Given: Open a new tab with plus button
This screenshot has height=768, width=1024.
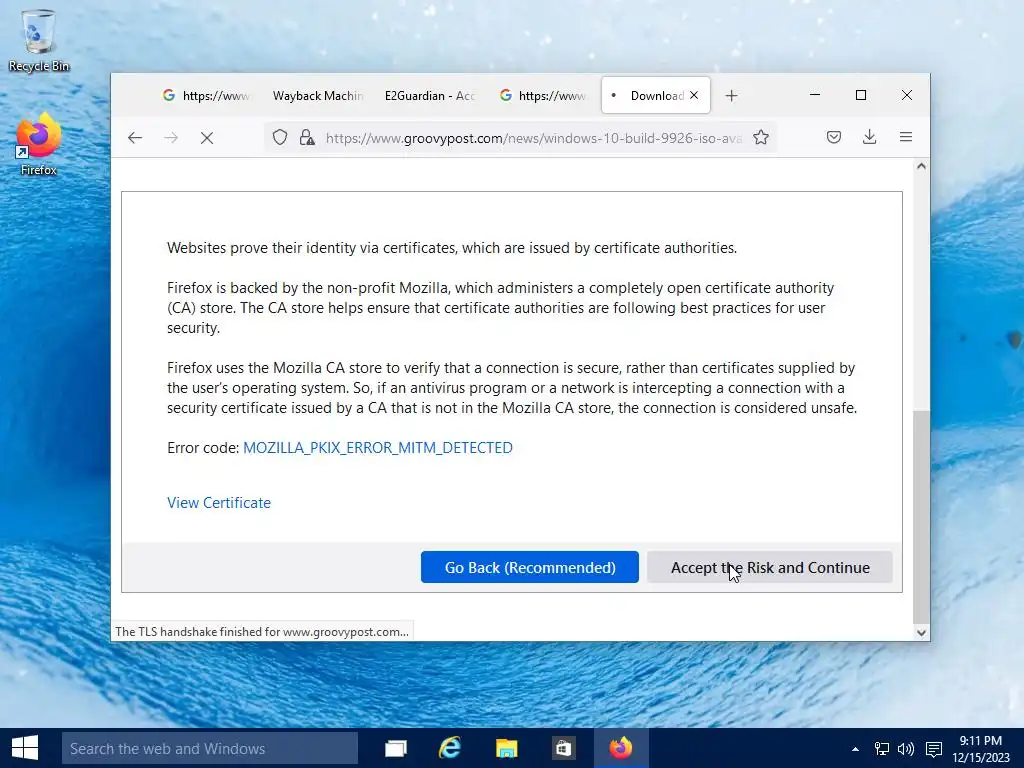Looking at the screenshot, I should [731, 96].
